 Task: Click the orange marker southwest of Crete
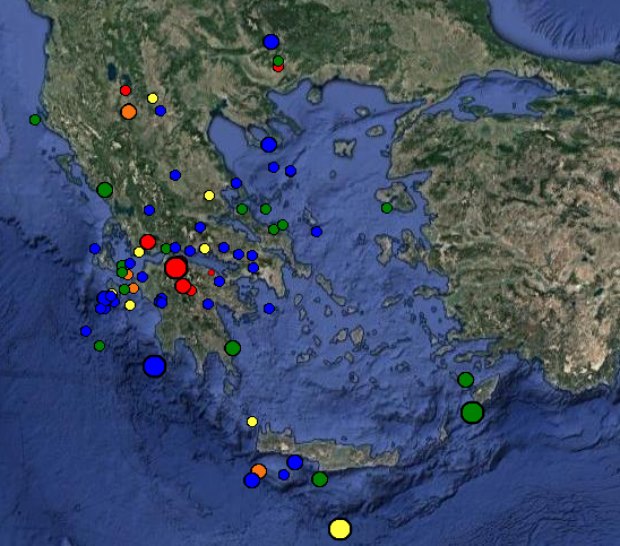(259, 471)
